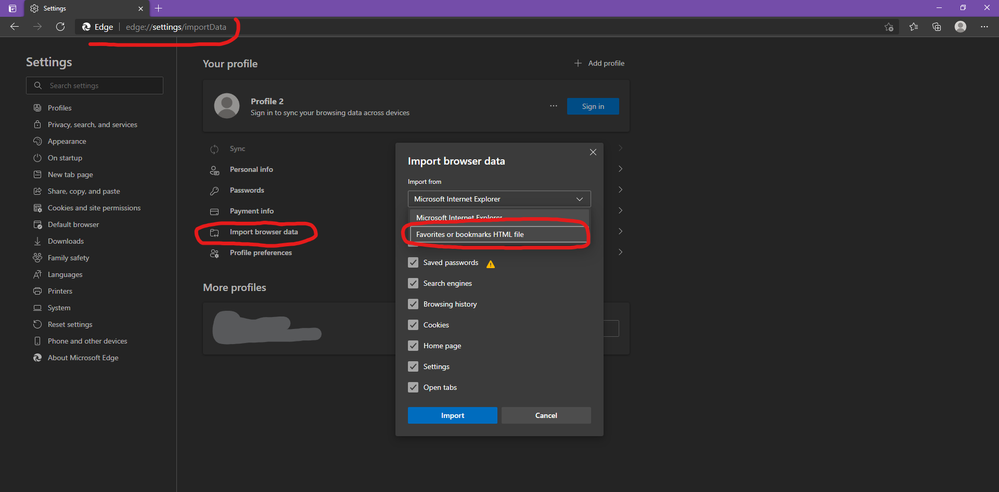This screenshot has height=492, width=999.
Task: Add this page to favorites star icon
Action: pos(888,27)
